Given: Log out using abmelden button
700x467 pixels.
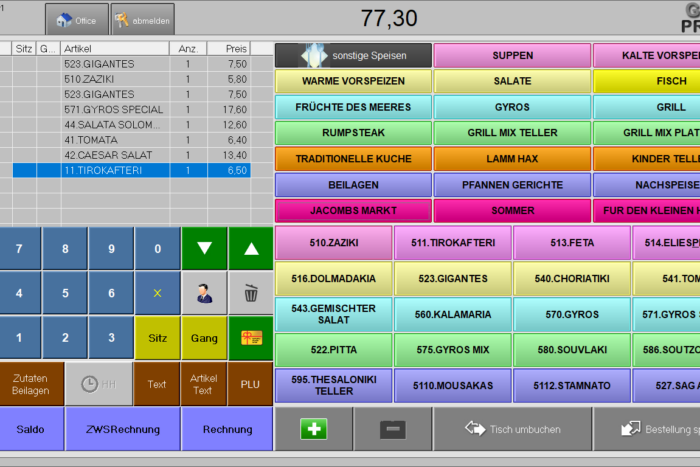Looking at the screenshot, I should pos(142,19).
